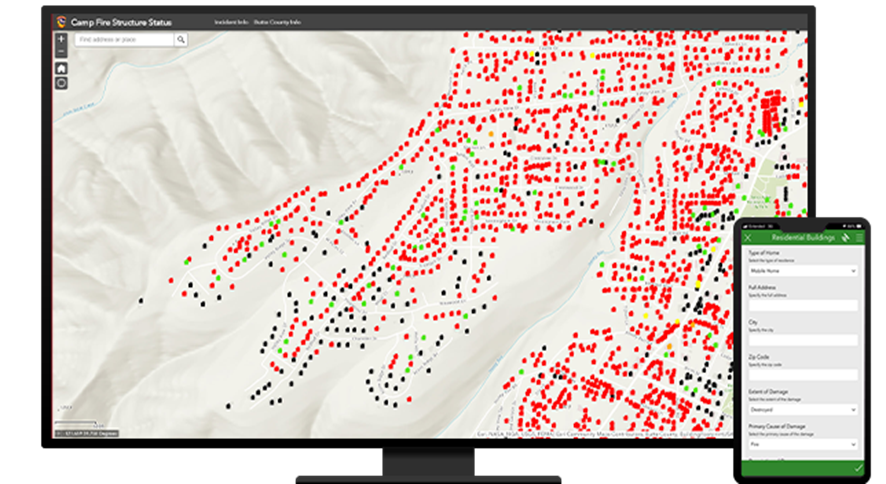Zoom out on the map with minus button
Image resolution: width=886 pixels, height=484 pixels.
(61, 51)
